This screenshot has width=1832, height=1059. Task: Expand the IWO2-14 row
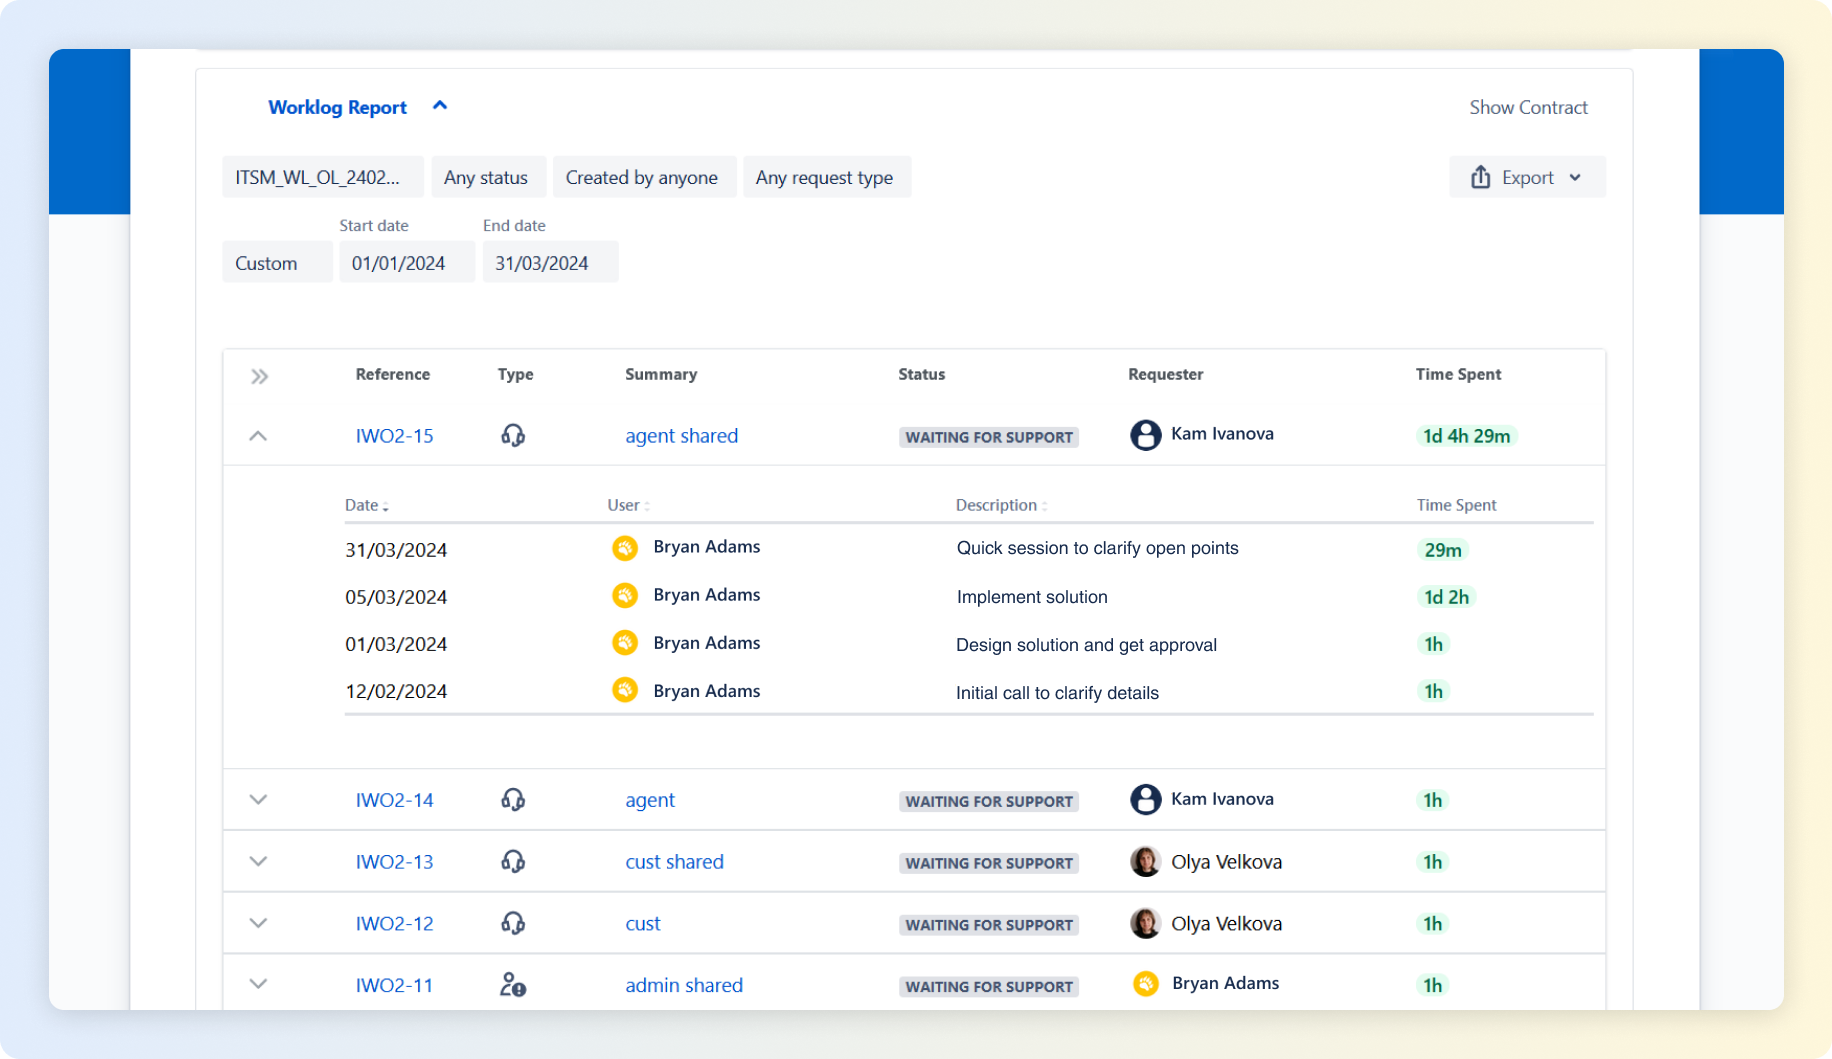pos(258,800)
